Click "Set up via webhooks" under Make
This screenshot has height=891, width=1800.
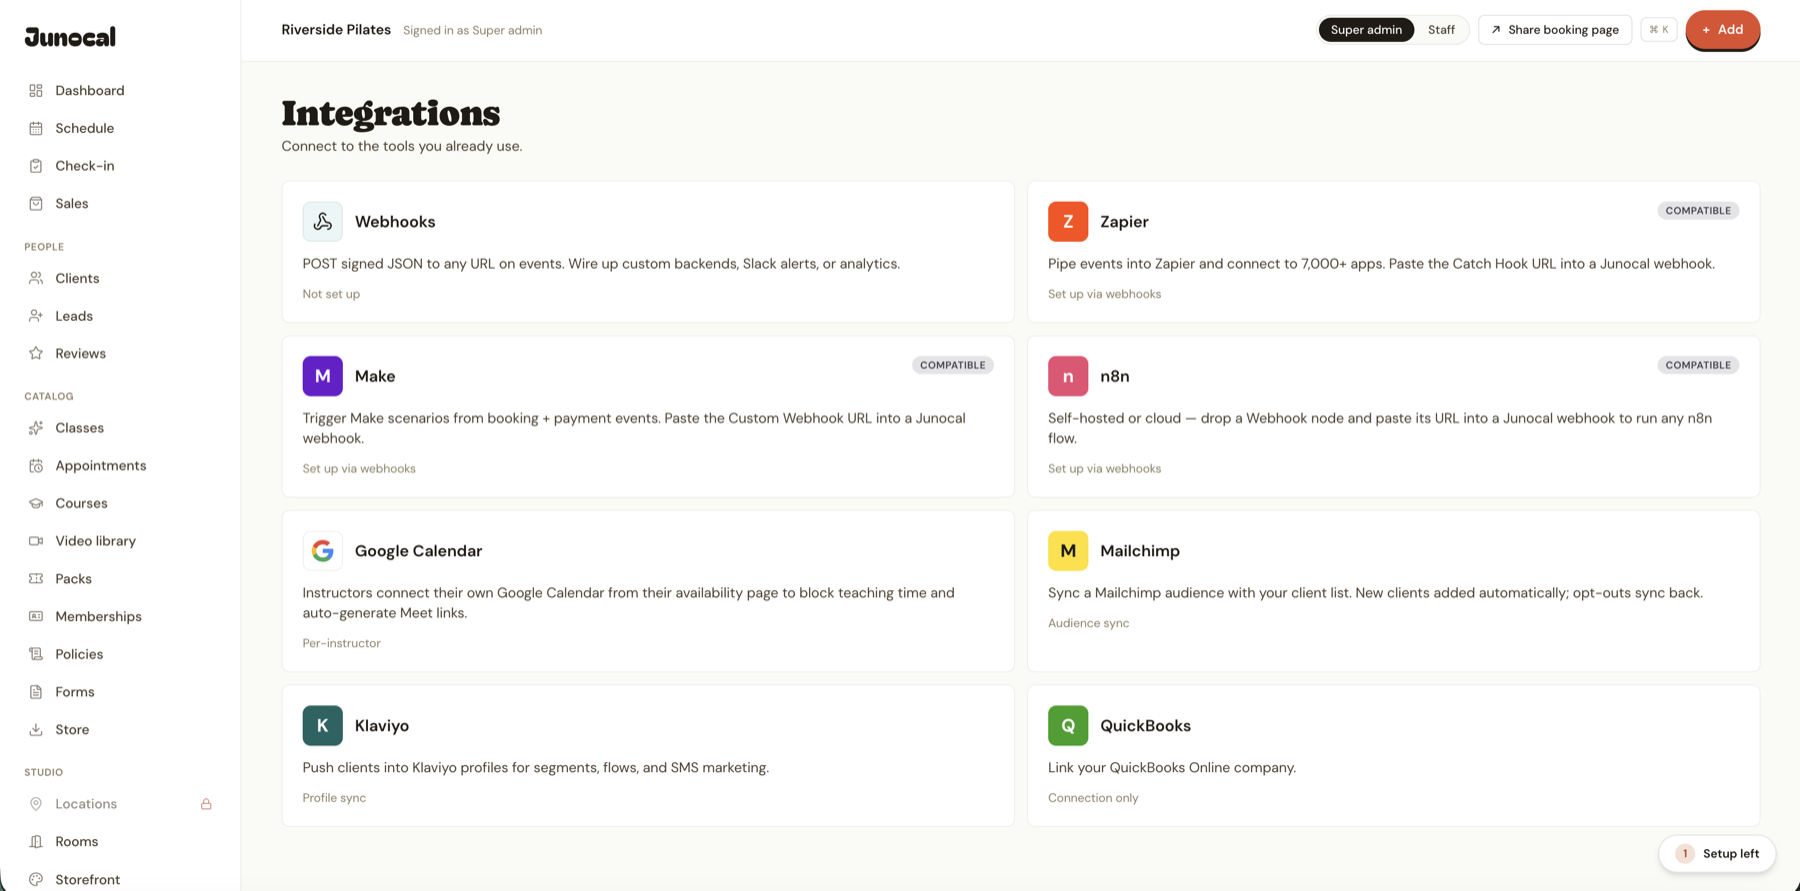[x=359, y=469]
